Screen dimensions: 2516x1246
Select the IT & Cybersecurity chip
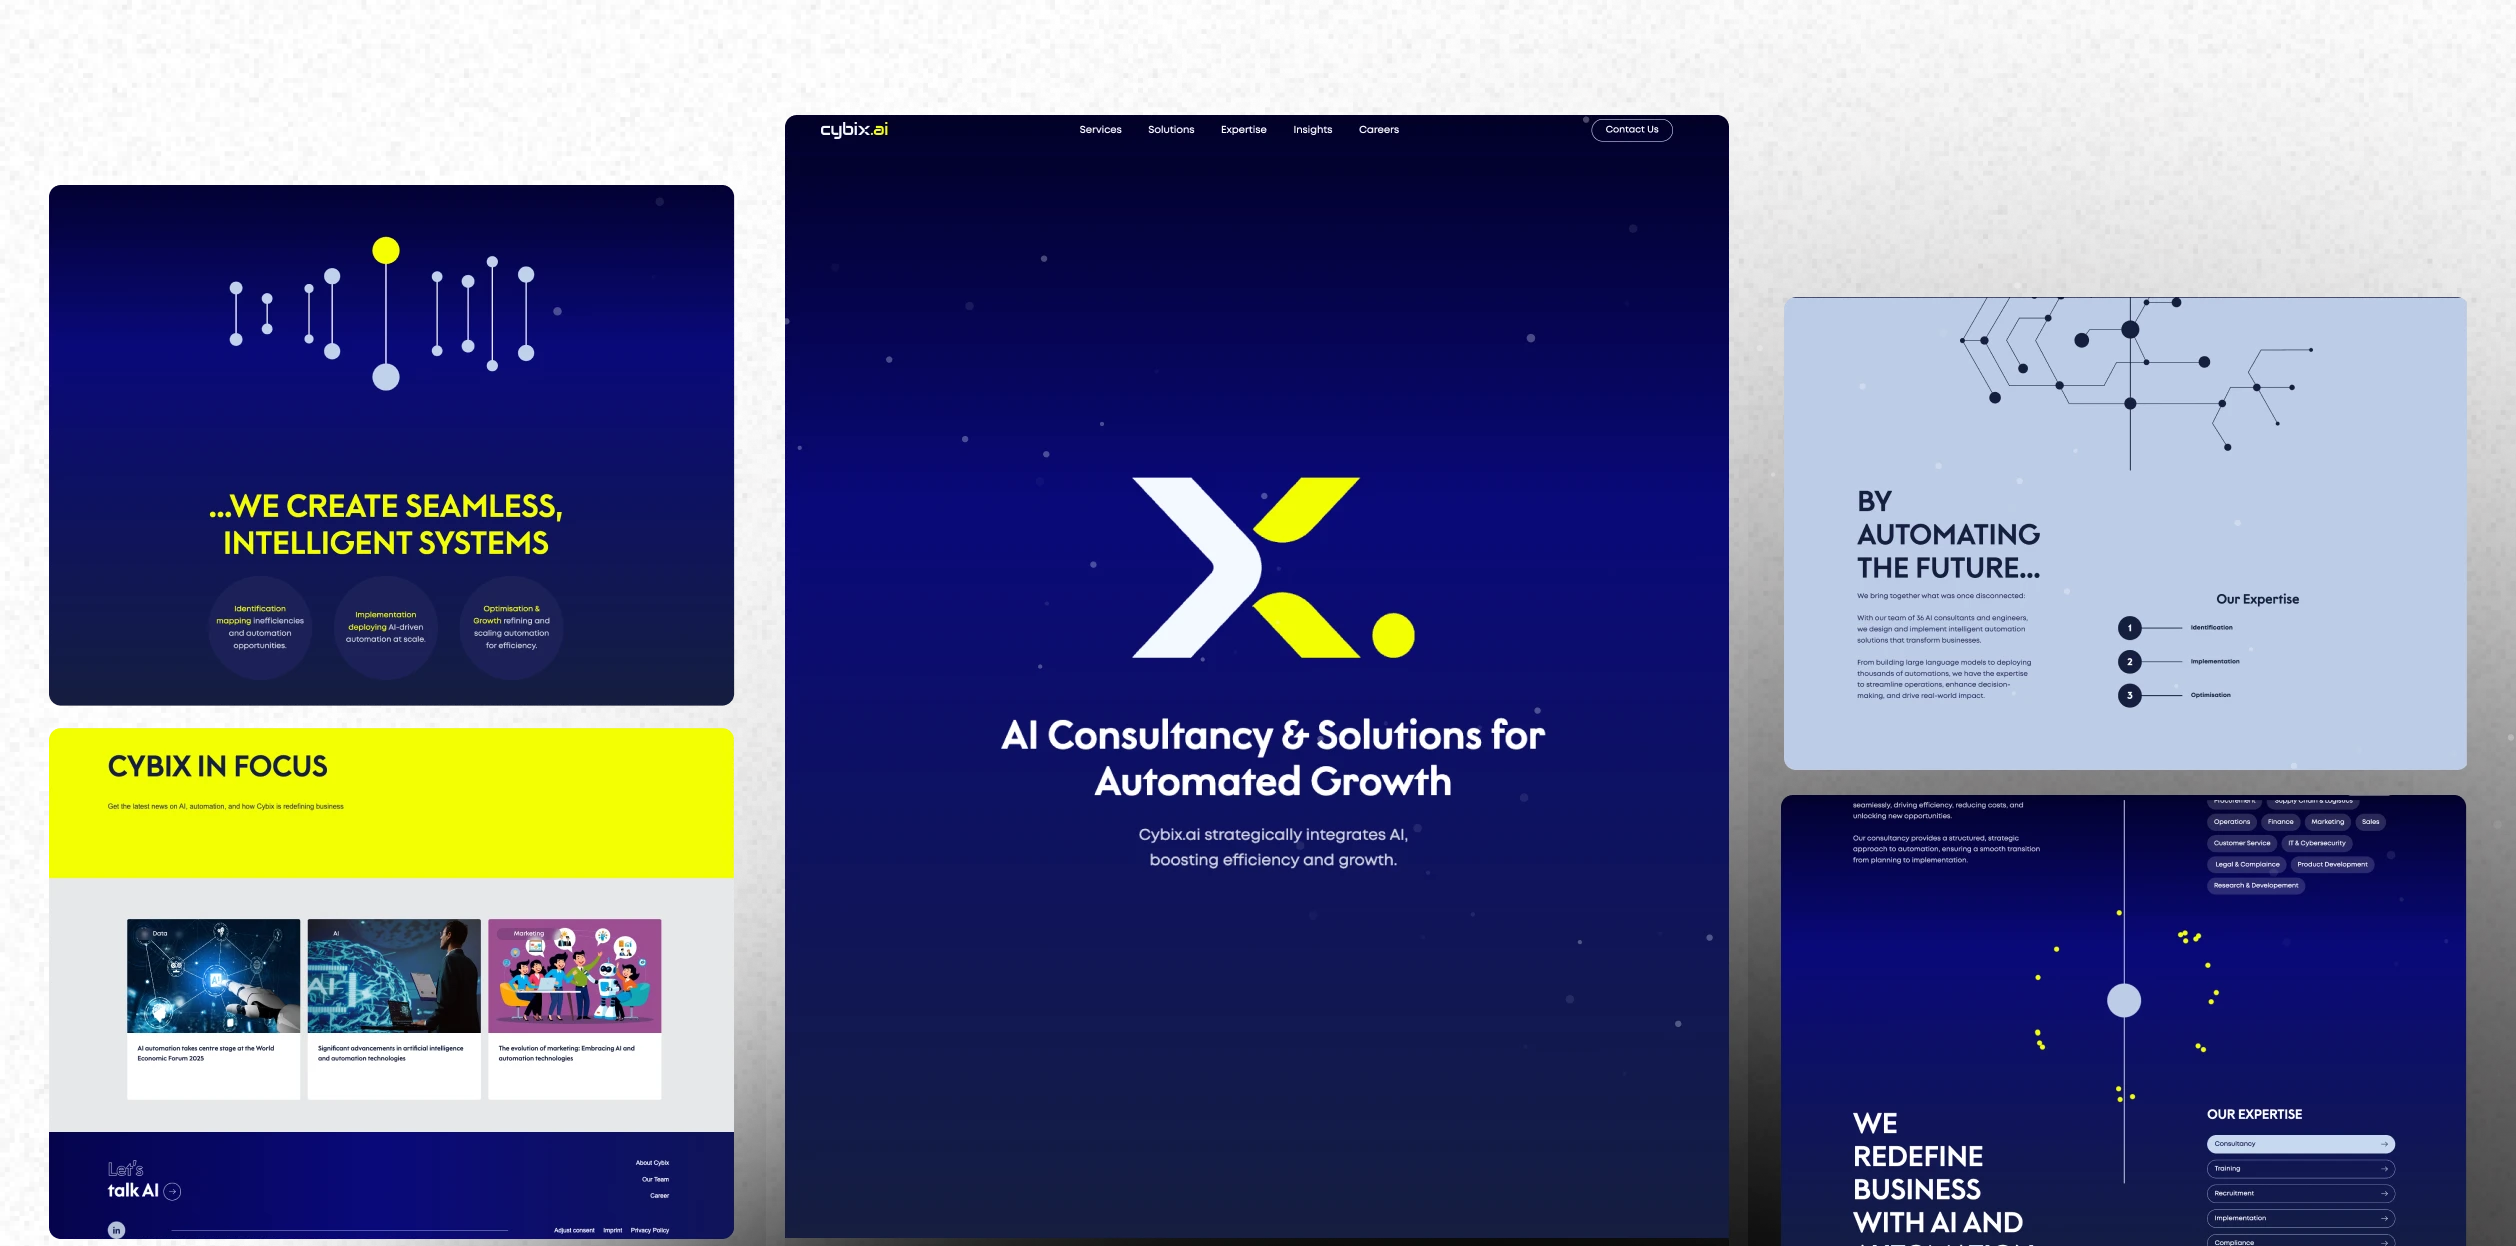[2316, 843]
